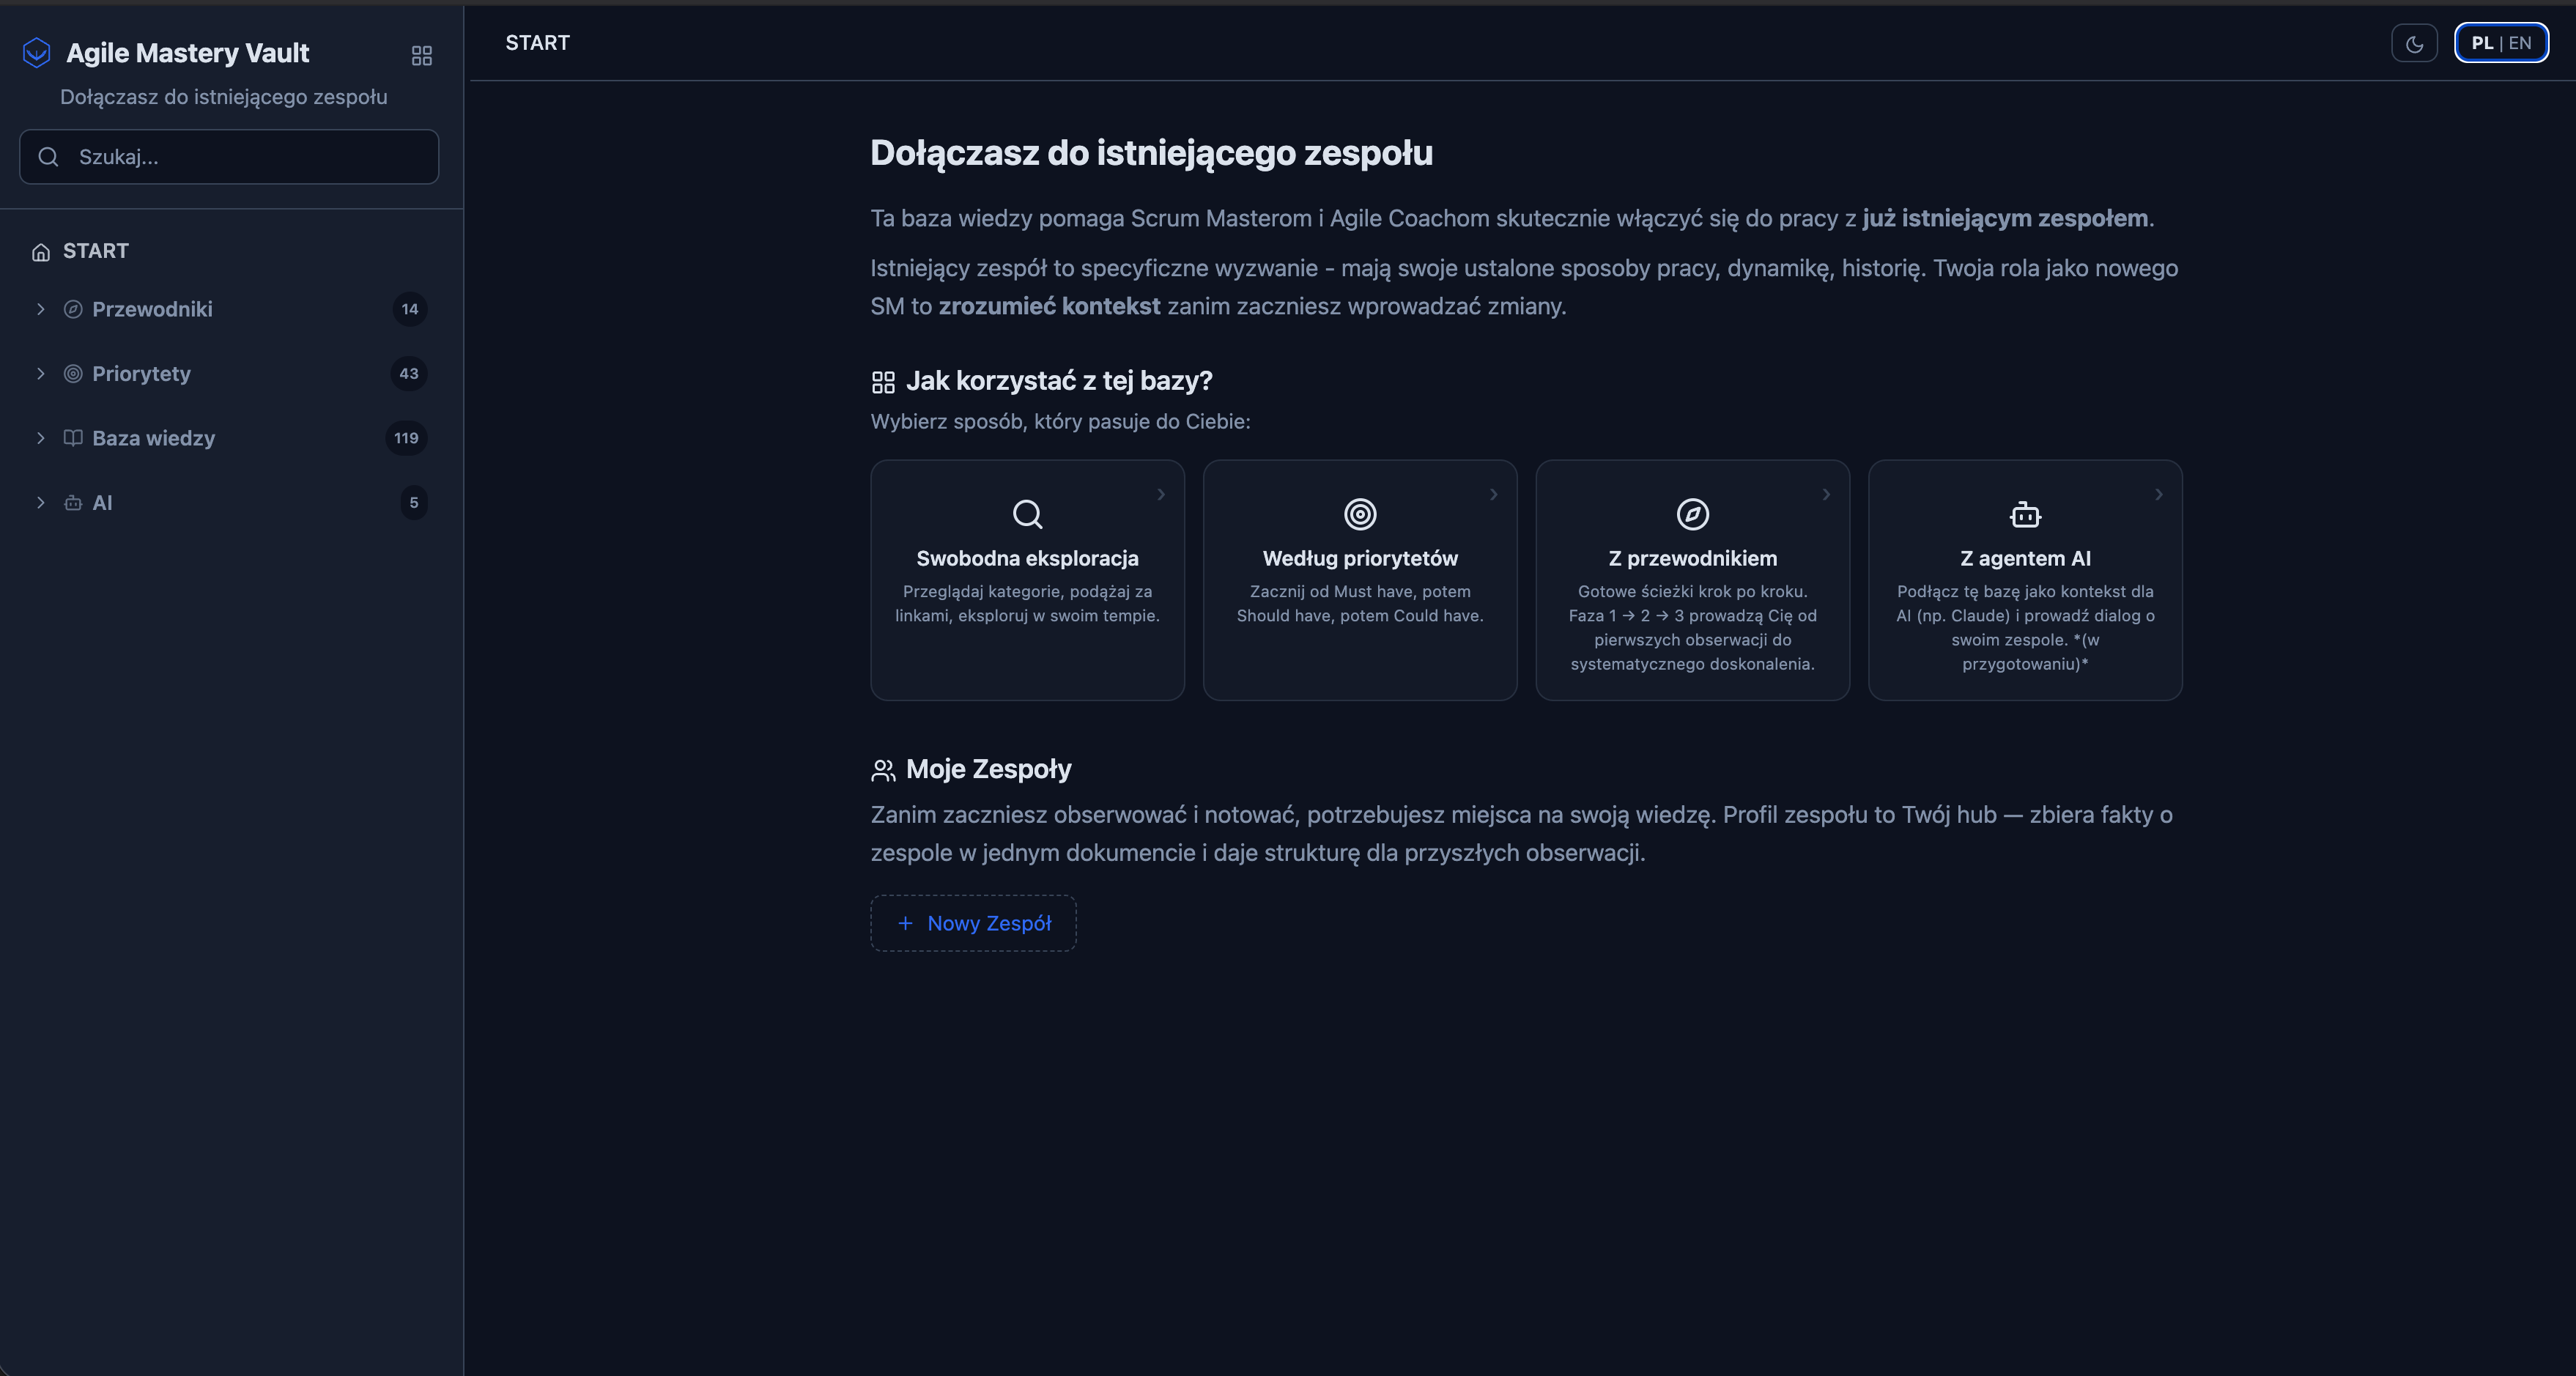Click the Agile Mastery Vault logo icon

(36, 52)
